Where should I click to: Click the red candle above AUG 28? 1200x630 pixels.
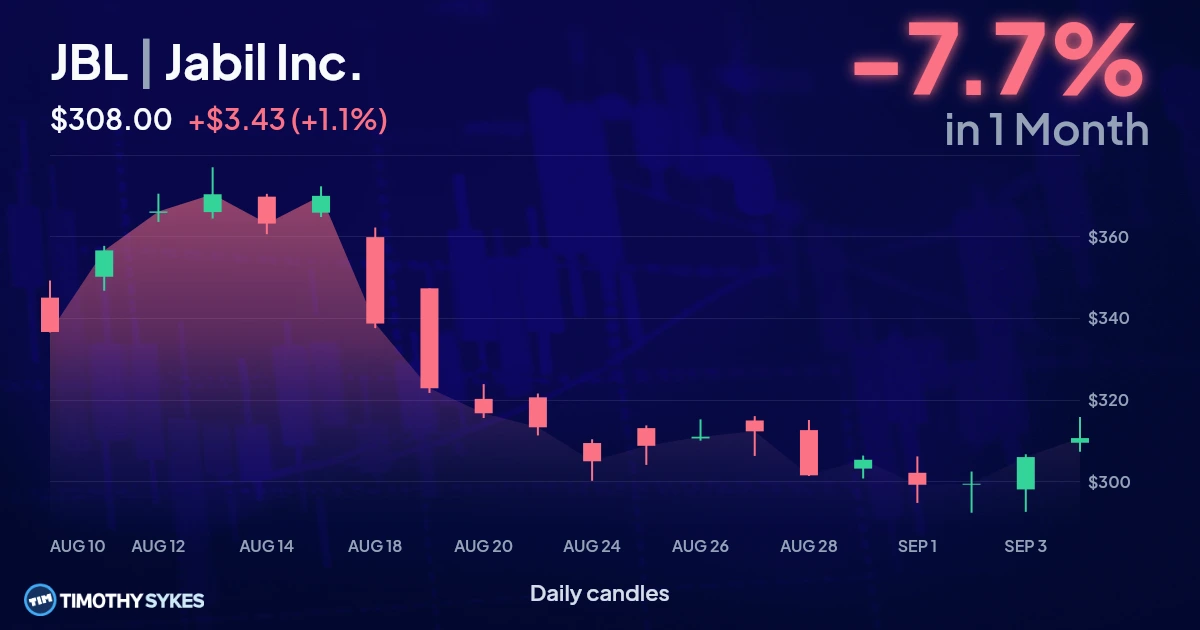809,452
